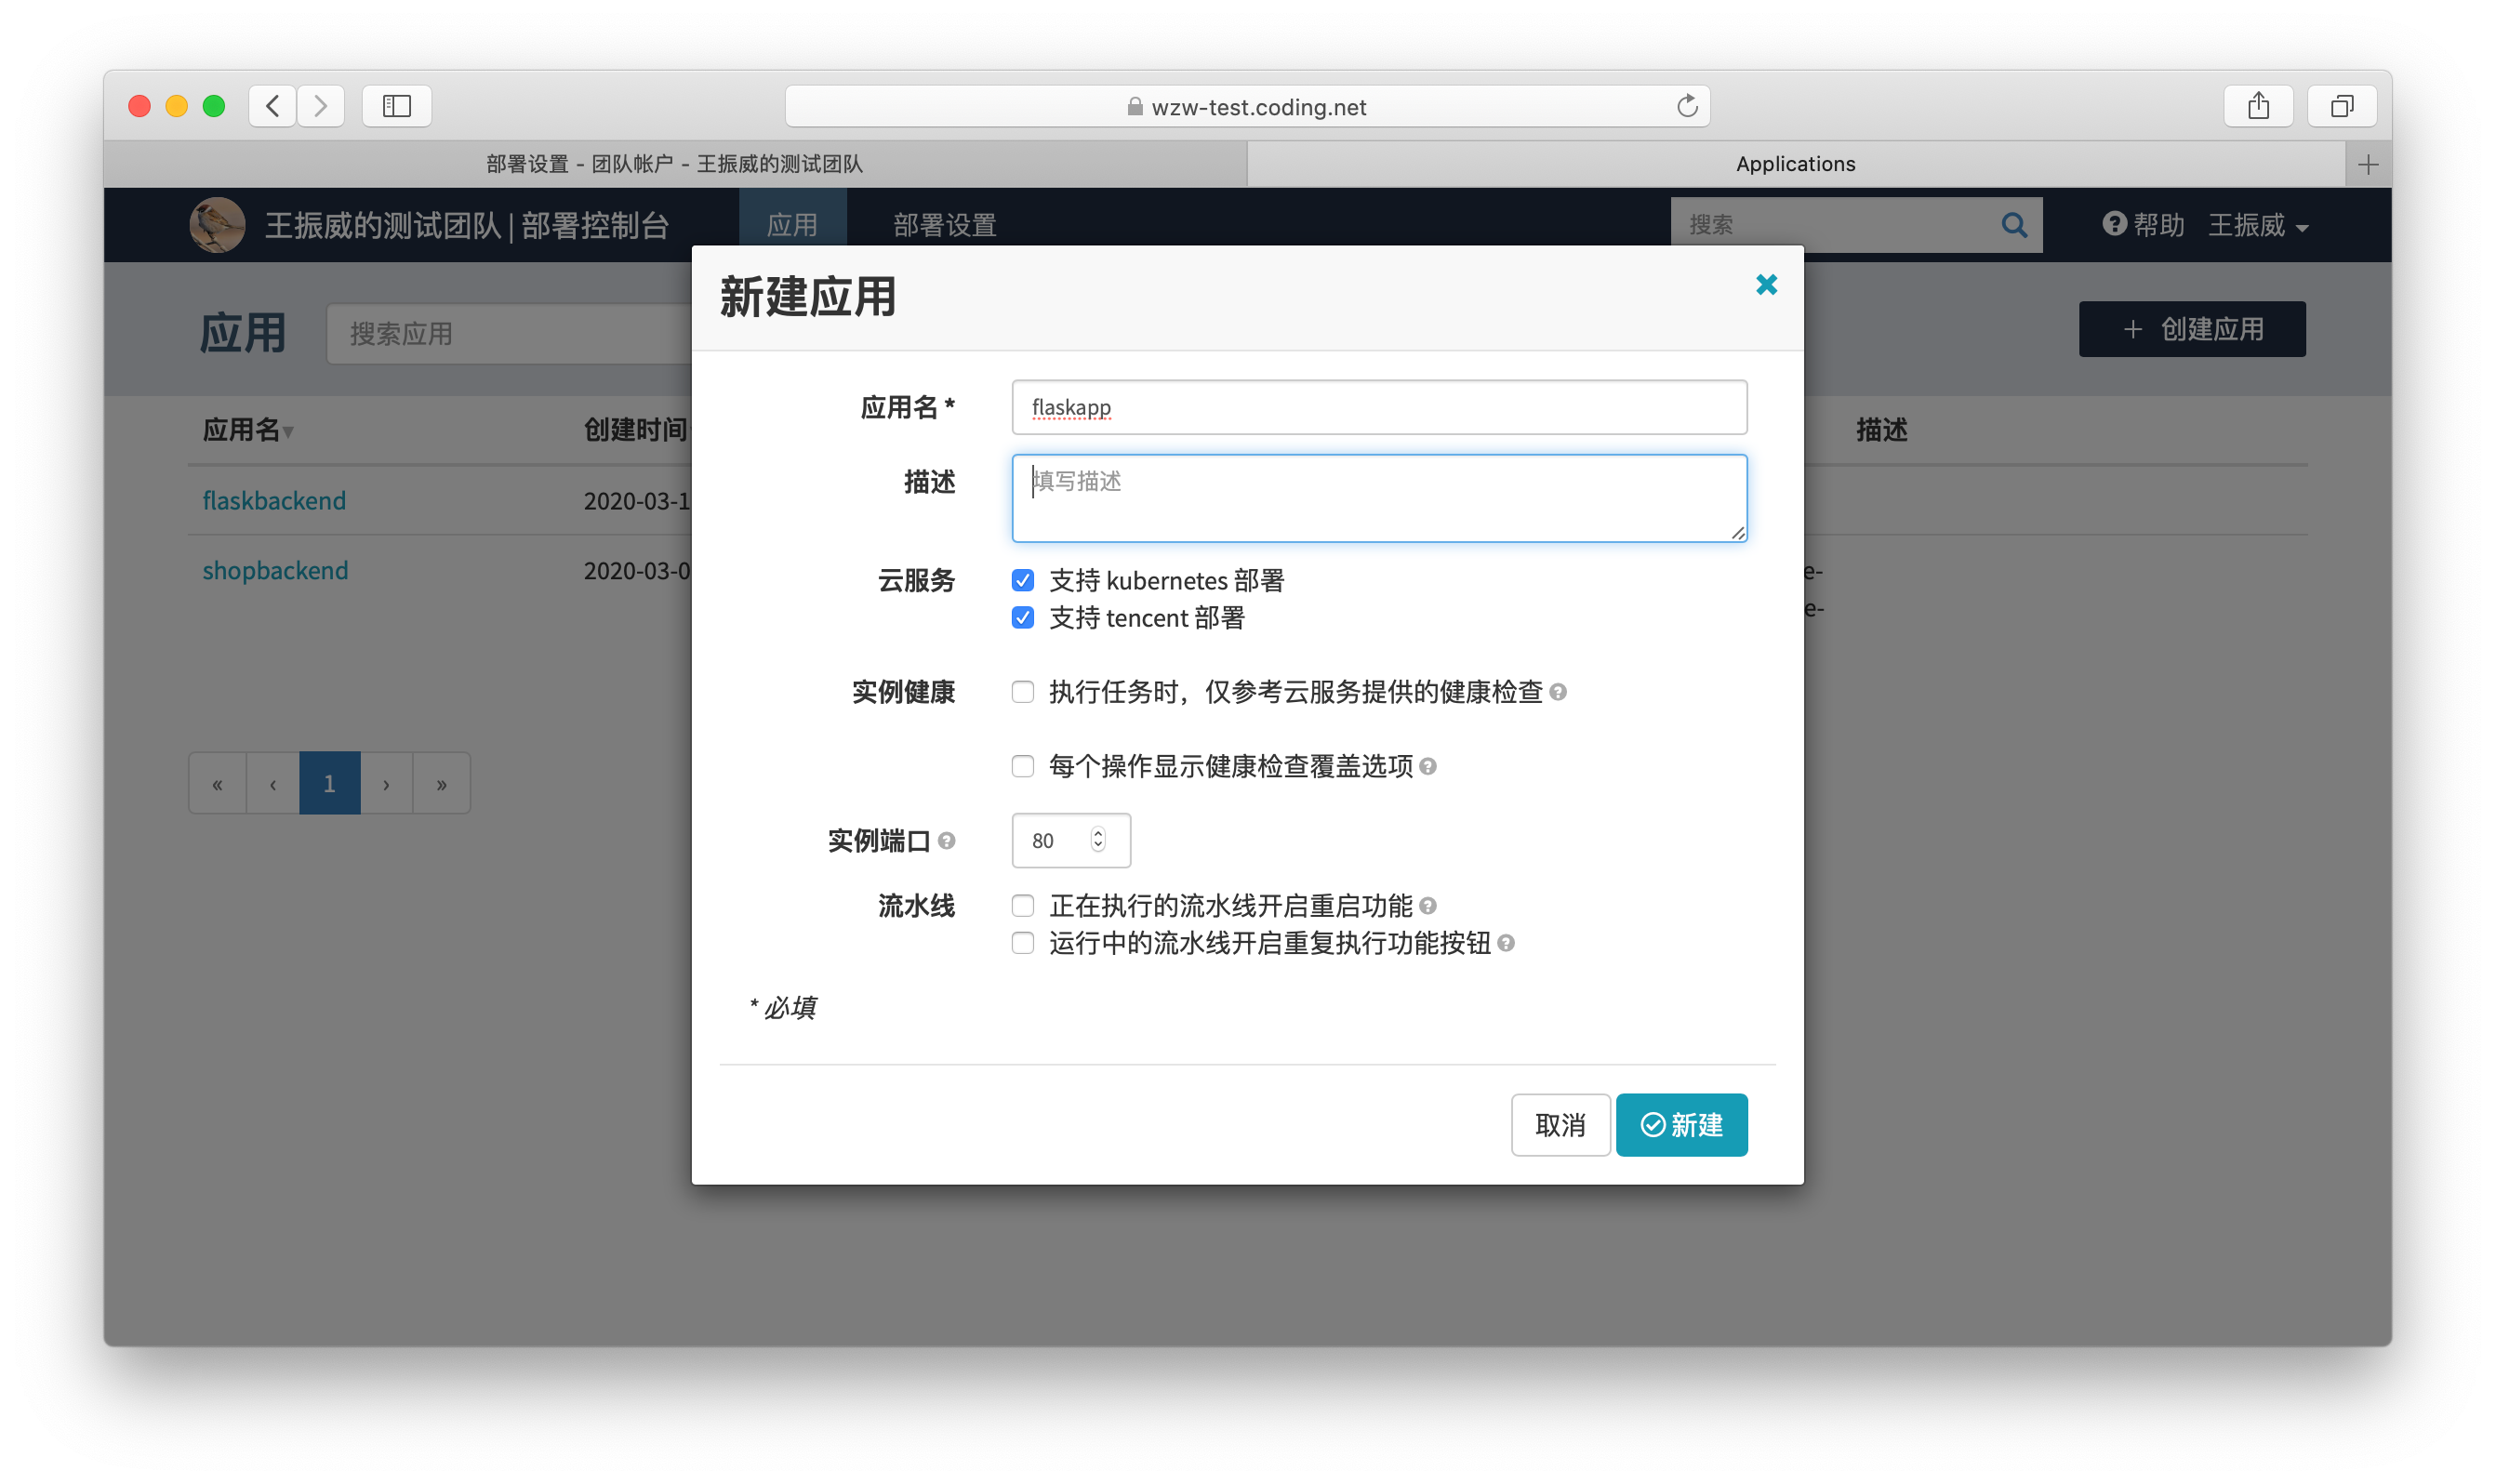2496x1484 pixels.
Task: Close the 新建应用 dialog with X icon
Action: 1766,285
